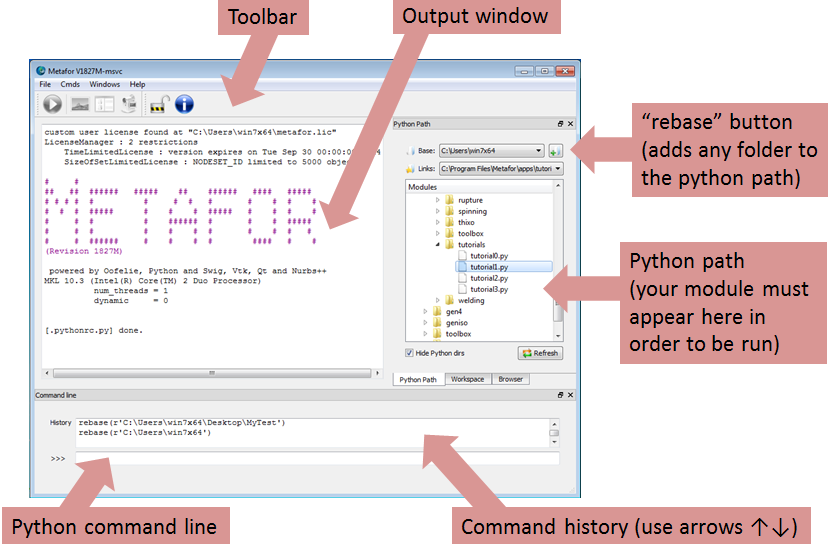The image size is (828, 544).
Task: Click the two-column layout toolbar icon
Action: (105, 105)
